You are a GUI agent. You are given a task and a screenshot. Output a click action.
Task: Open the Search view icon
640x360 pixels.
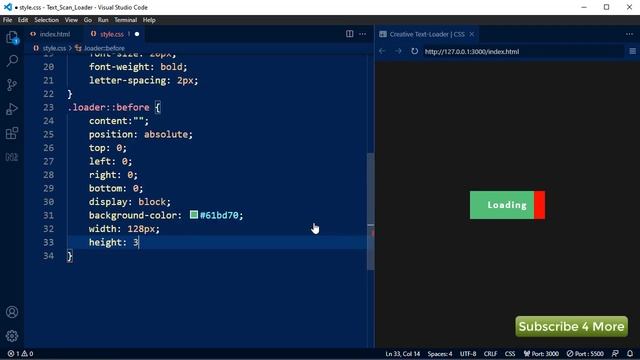tap(12, 61)
